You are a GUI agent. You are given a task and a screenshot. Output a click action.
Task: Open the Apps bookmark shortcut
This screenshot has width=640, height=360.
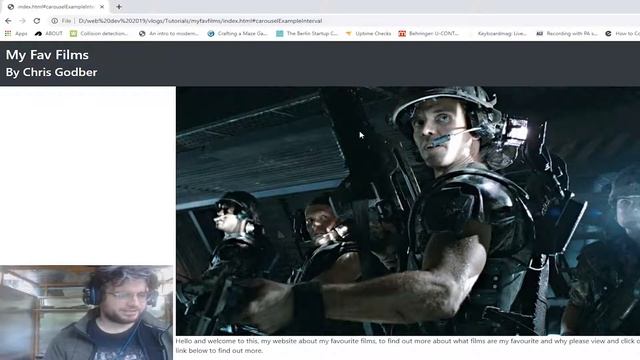[16, 33]
